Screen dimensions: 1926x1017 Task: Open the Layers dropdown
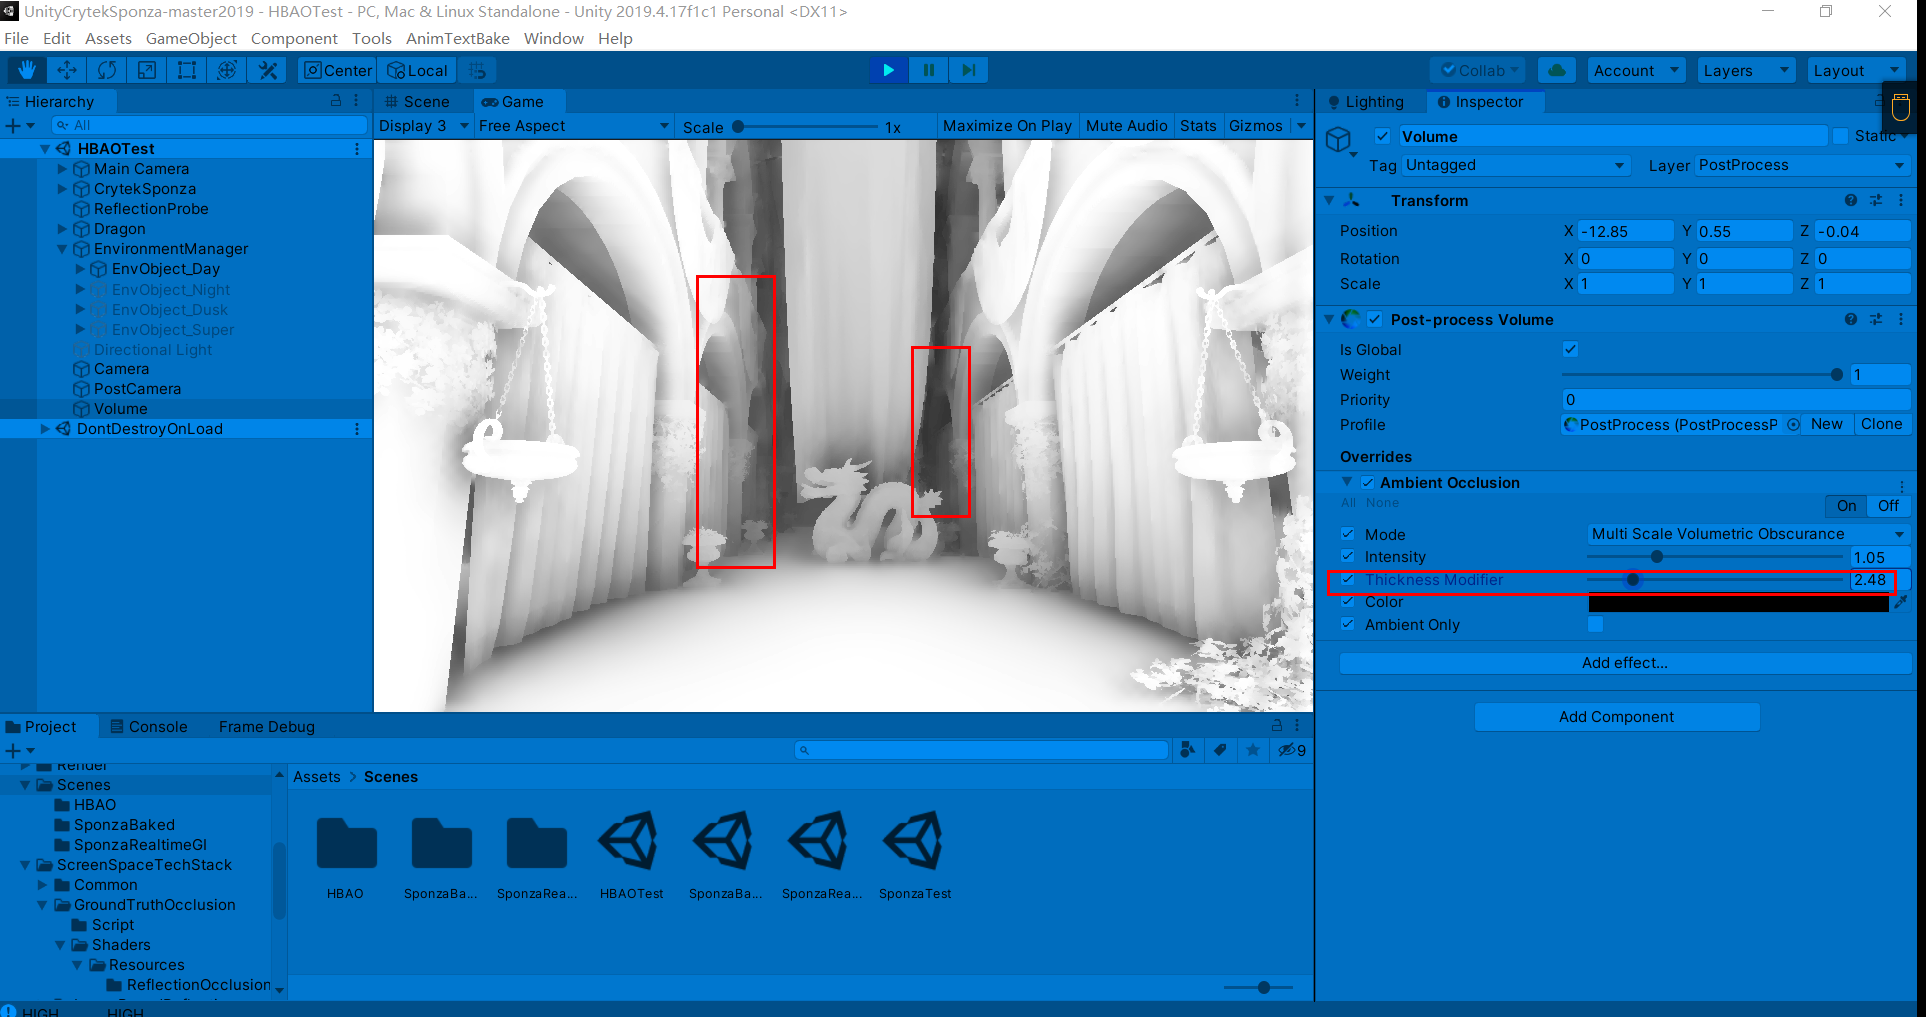pyautogui.click(x=1746, y=70)
